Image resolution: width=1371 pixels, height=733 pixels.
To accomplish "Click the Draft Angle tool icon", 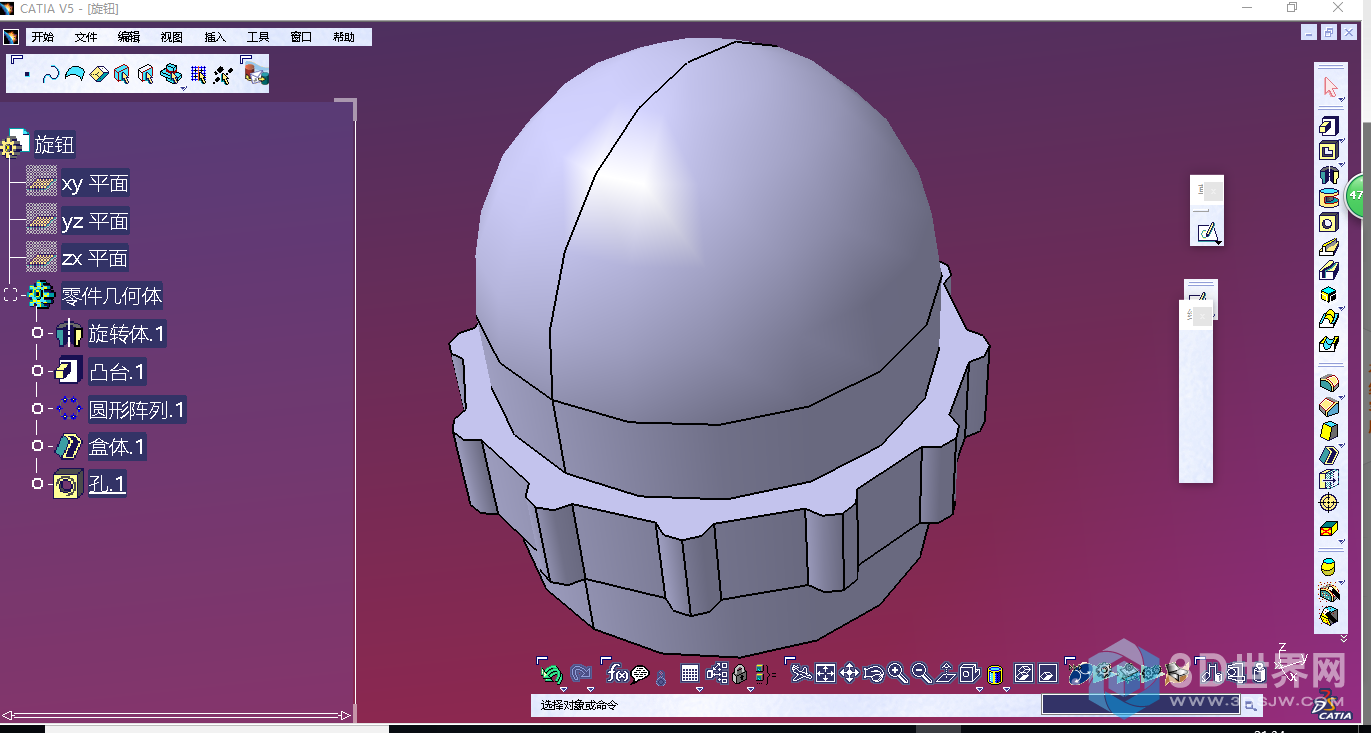I will click(x=1328, y=431).
